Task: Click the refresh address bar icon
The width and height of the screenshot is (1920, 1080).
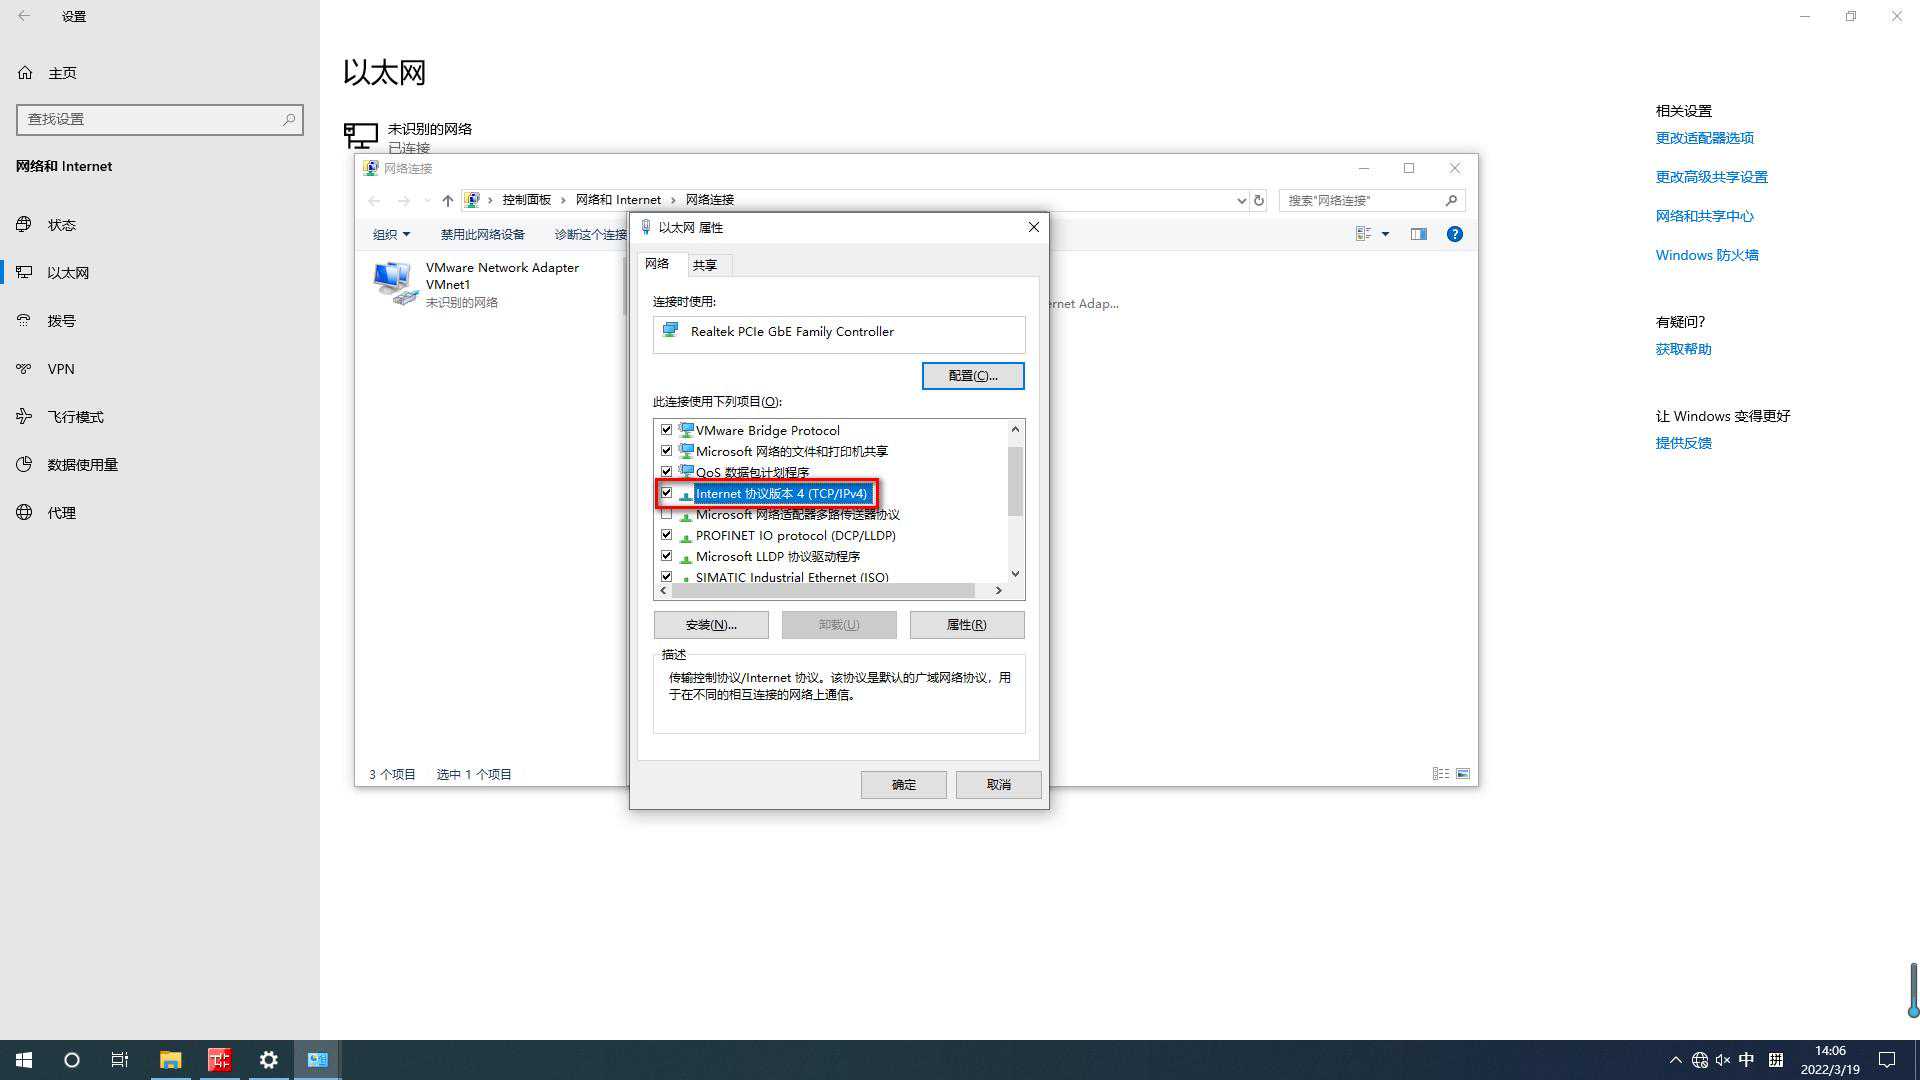Action: coord(1259,200)
